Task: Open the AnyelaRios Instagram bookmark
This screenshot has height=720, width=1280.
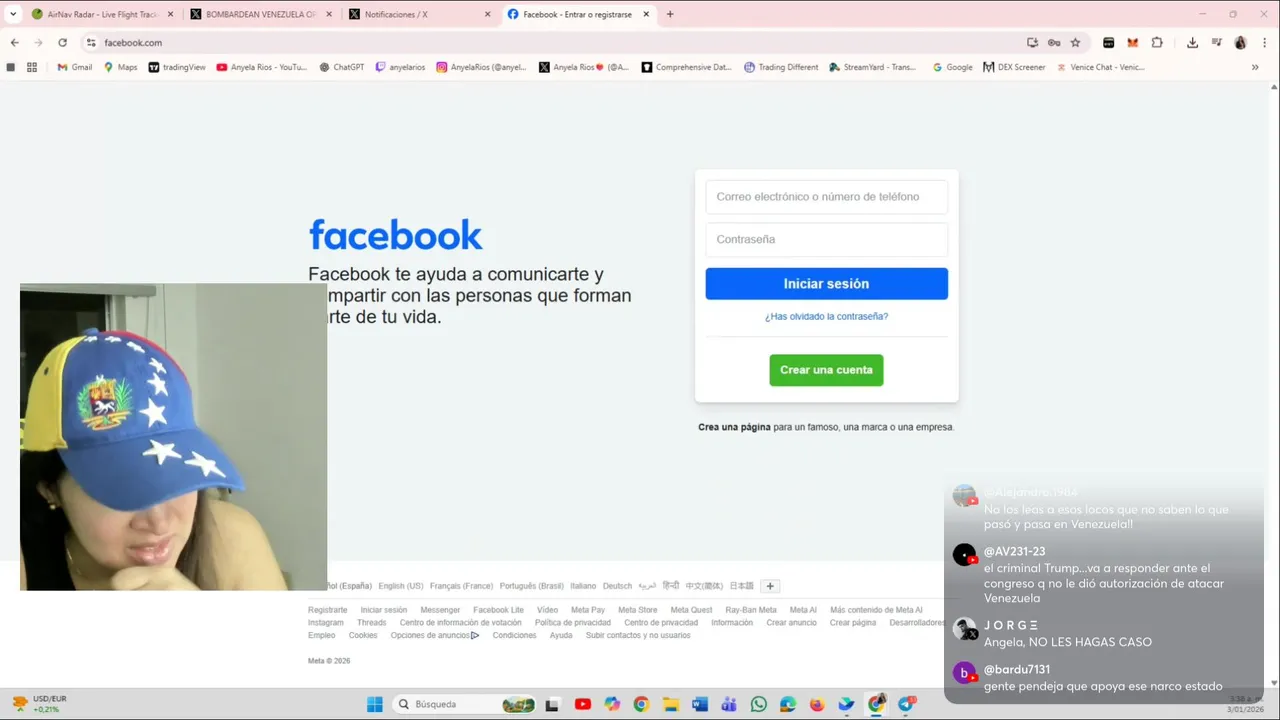Action: (482, 67)
